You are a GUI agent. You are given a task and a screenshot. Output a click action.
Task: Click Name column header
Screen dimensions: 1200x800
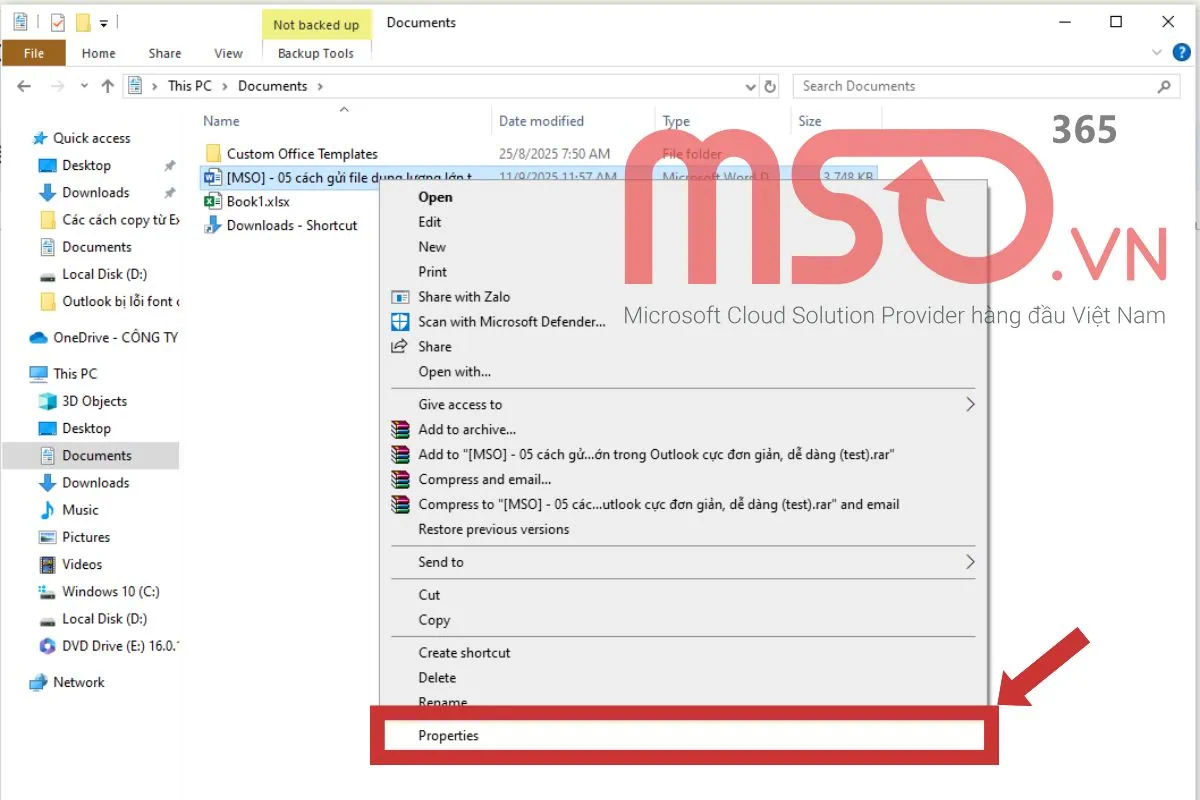point(221,121)
